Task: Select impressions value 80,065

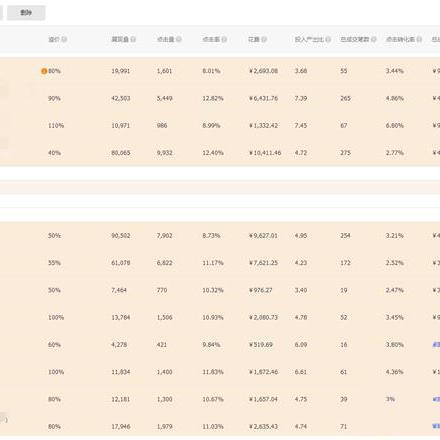Action: (121, 153)
